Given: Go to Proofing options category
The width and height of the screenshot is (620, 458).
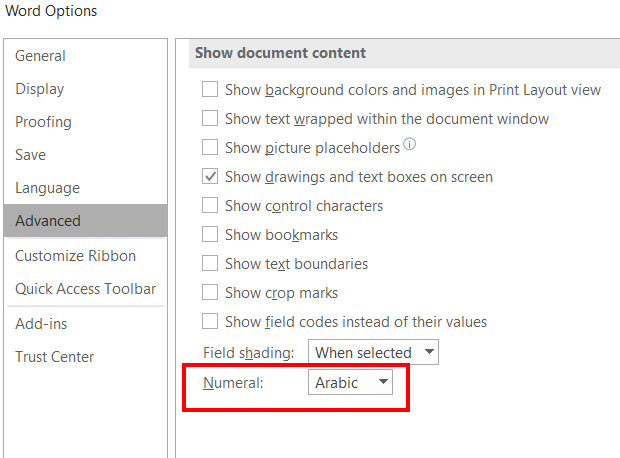Looking at the screenshot, I should coord(44,122).
